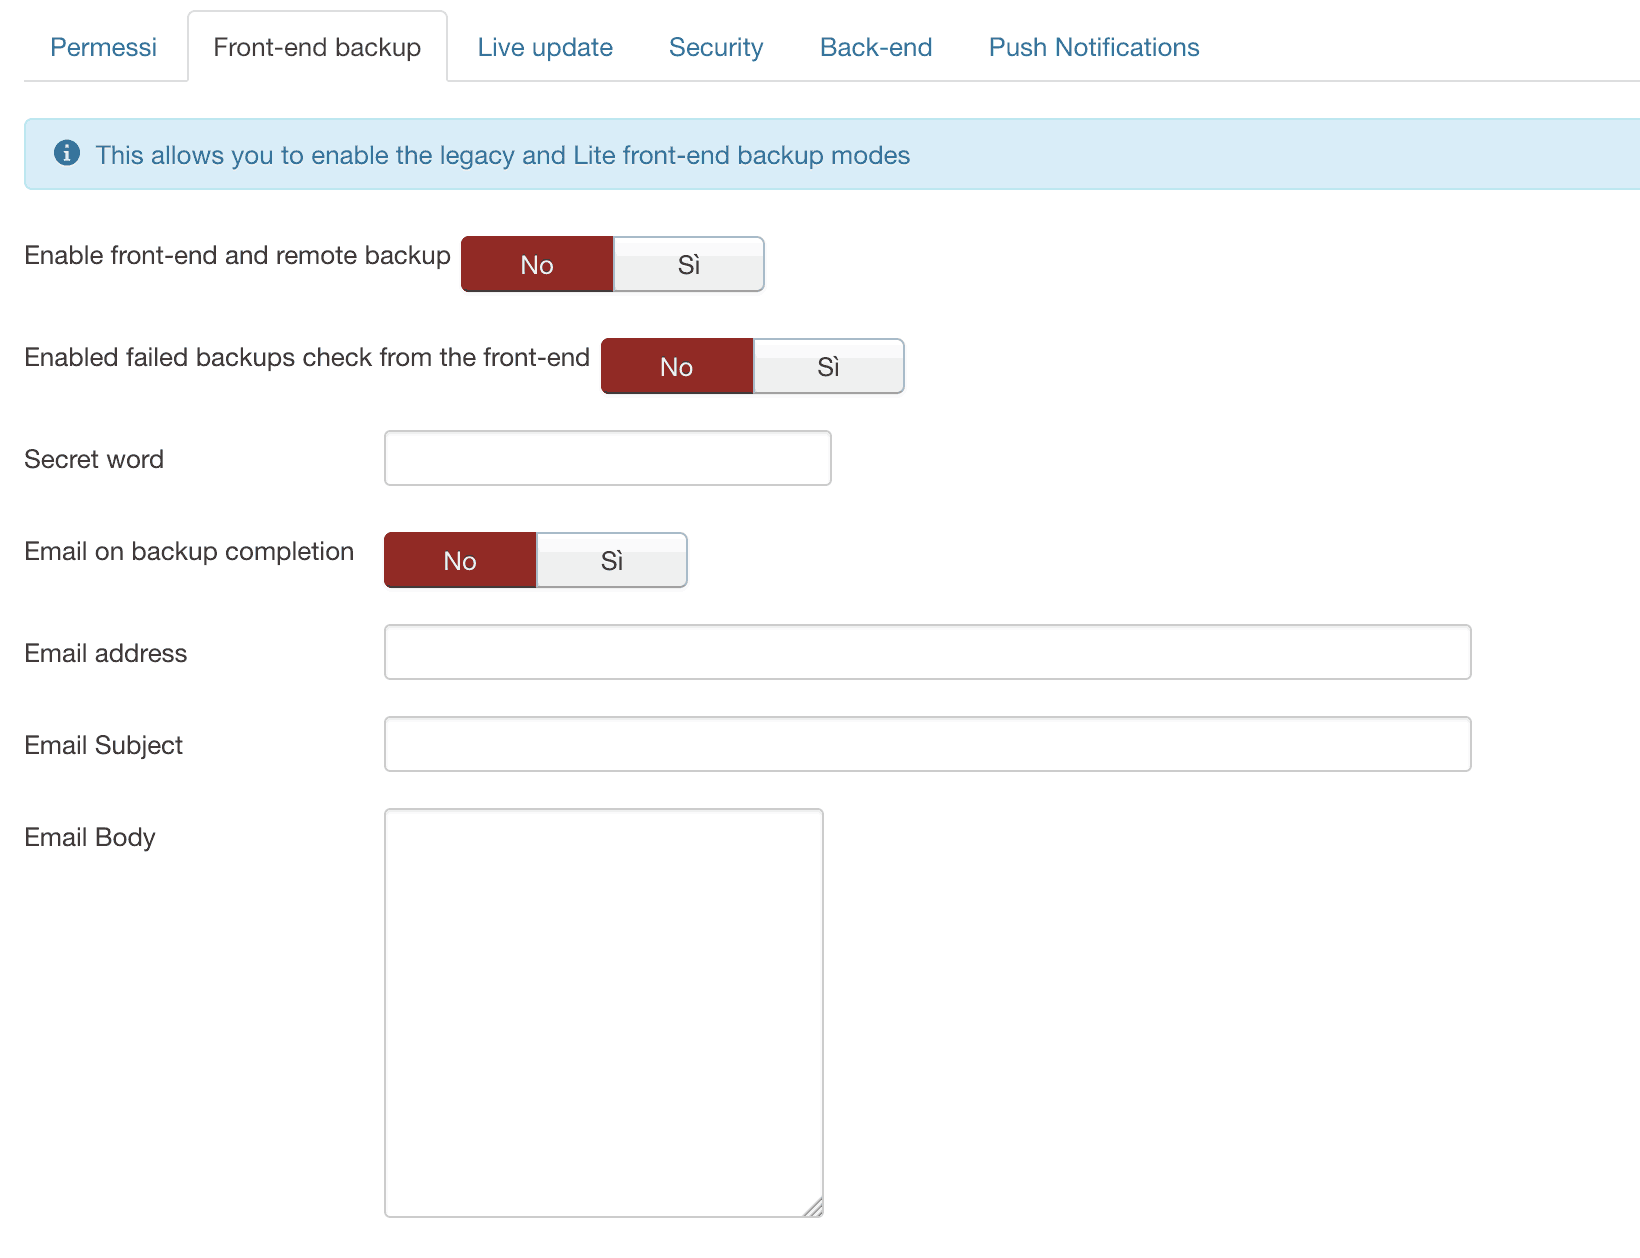Set Enable front-end and remote backup to No
Image resolution: width=1640 pixels, height=1258 pixels.
click(537, 265)
